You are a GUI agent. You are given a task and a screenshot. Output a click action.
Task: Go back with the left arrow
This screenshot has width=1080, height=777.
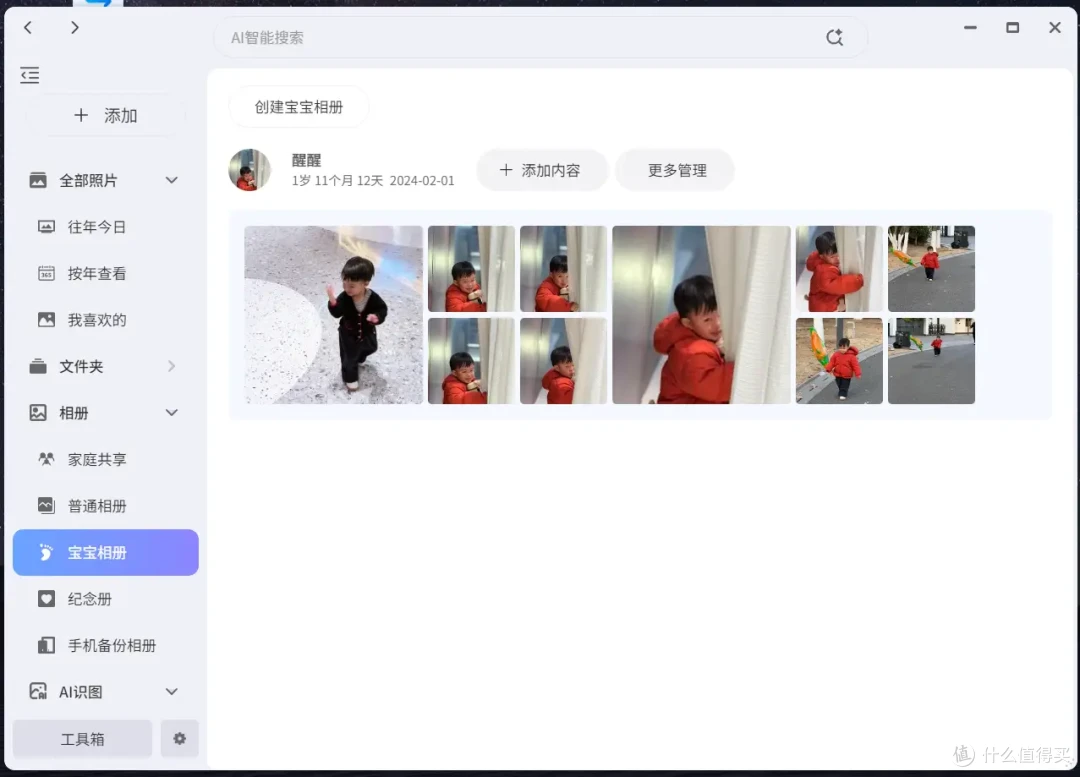click(x=28, y=28)
